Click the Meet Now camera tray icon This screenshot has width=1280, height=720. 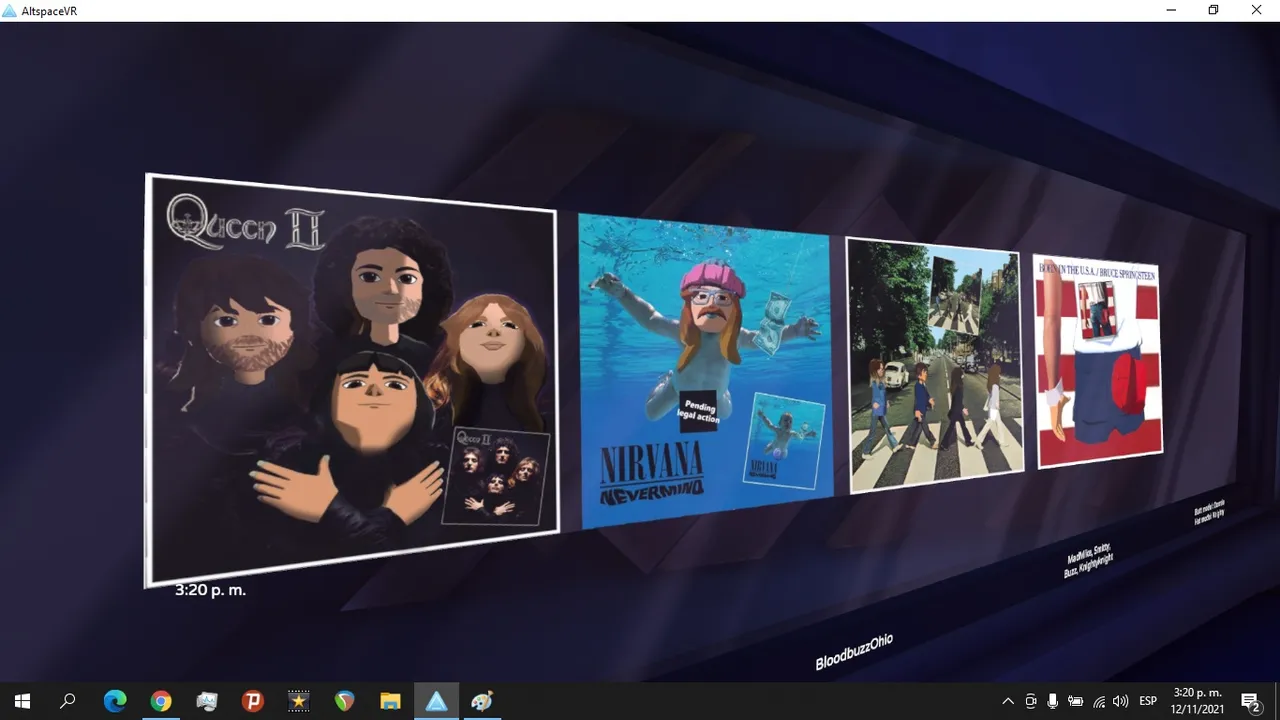1031,701
